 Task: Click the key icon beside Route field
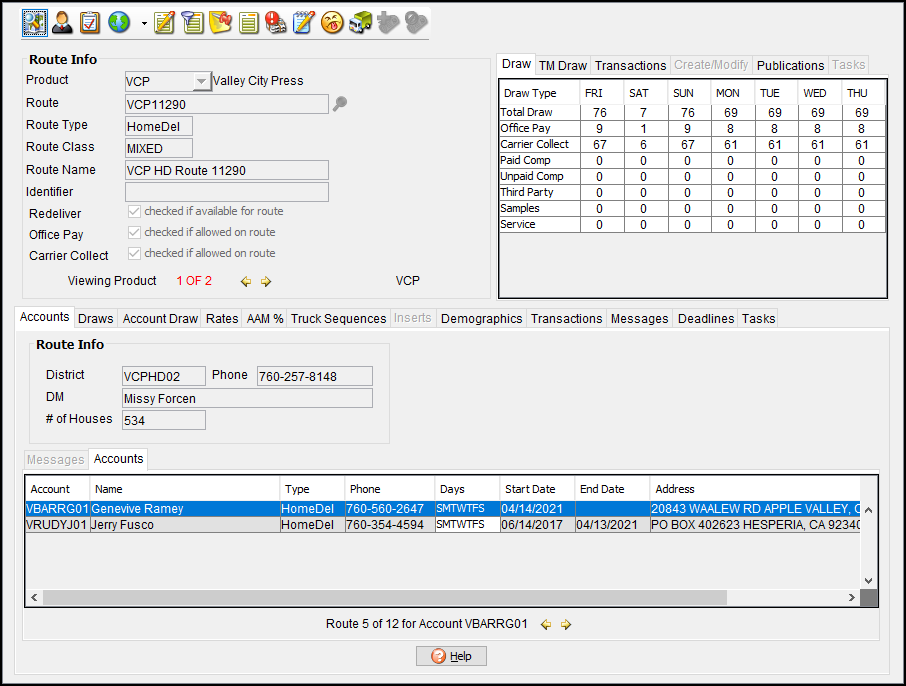click(x=340, y=103)
